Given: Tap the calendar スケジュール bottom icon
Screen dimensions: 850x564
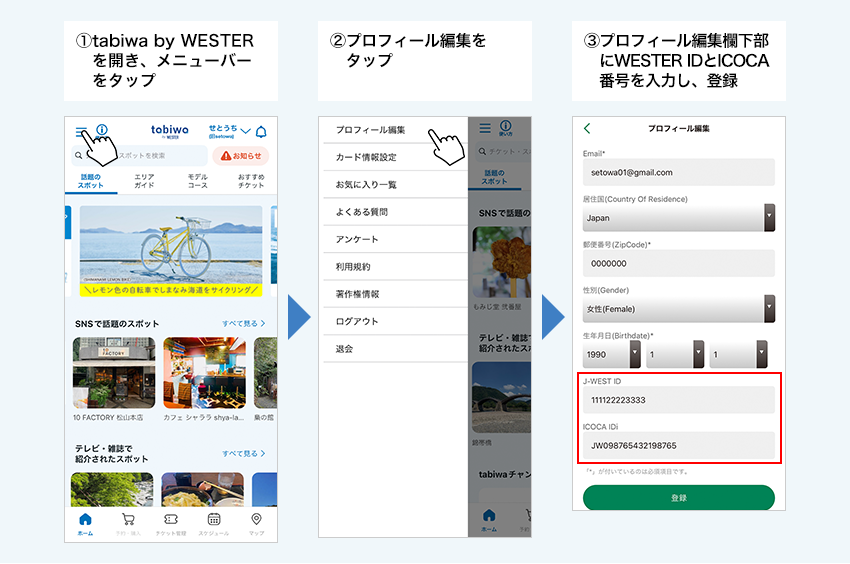Looking at the screenshot, I should point(214,524).
